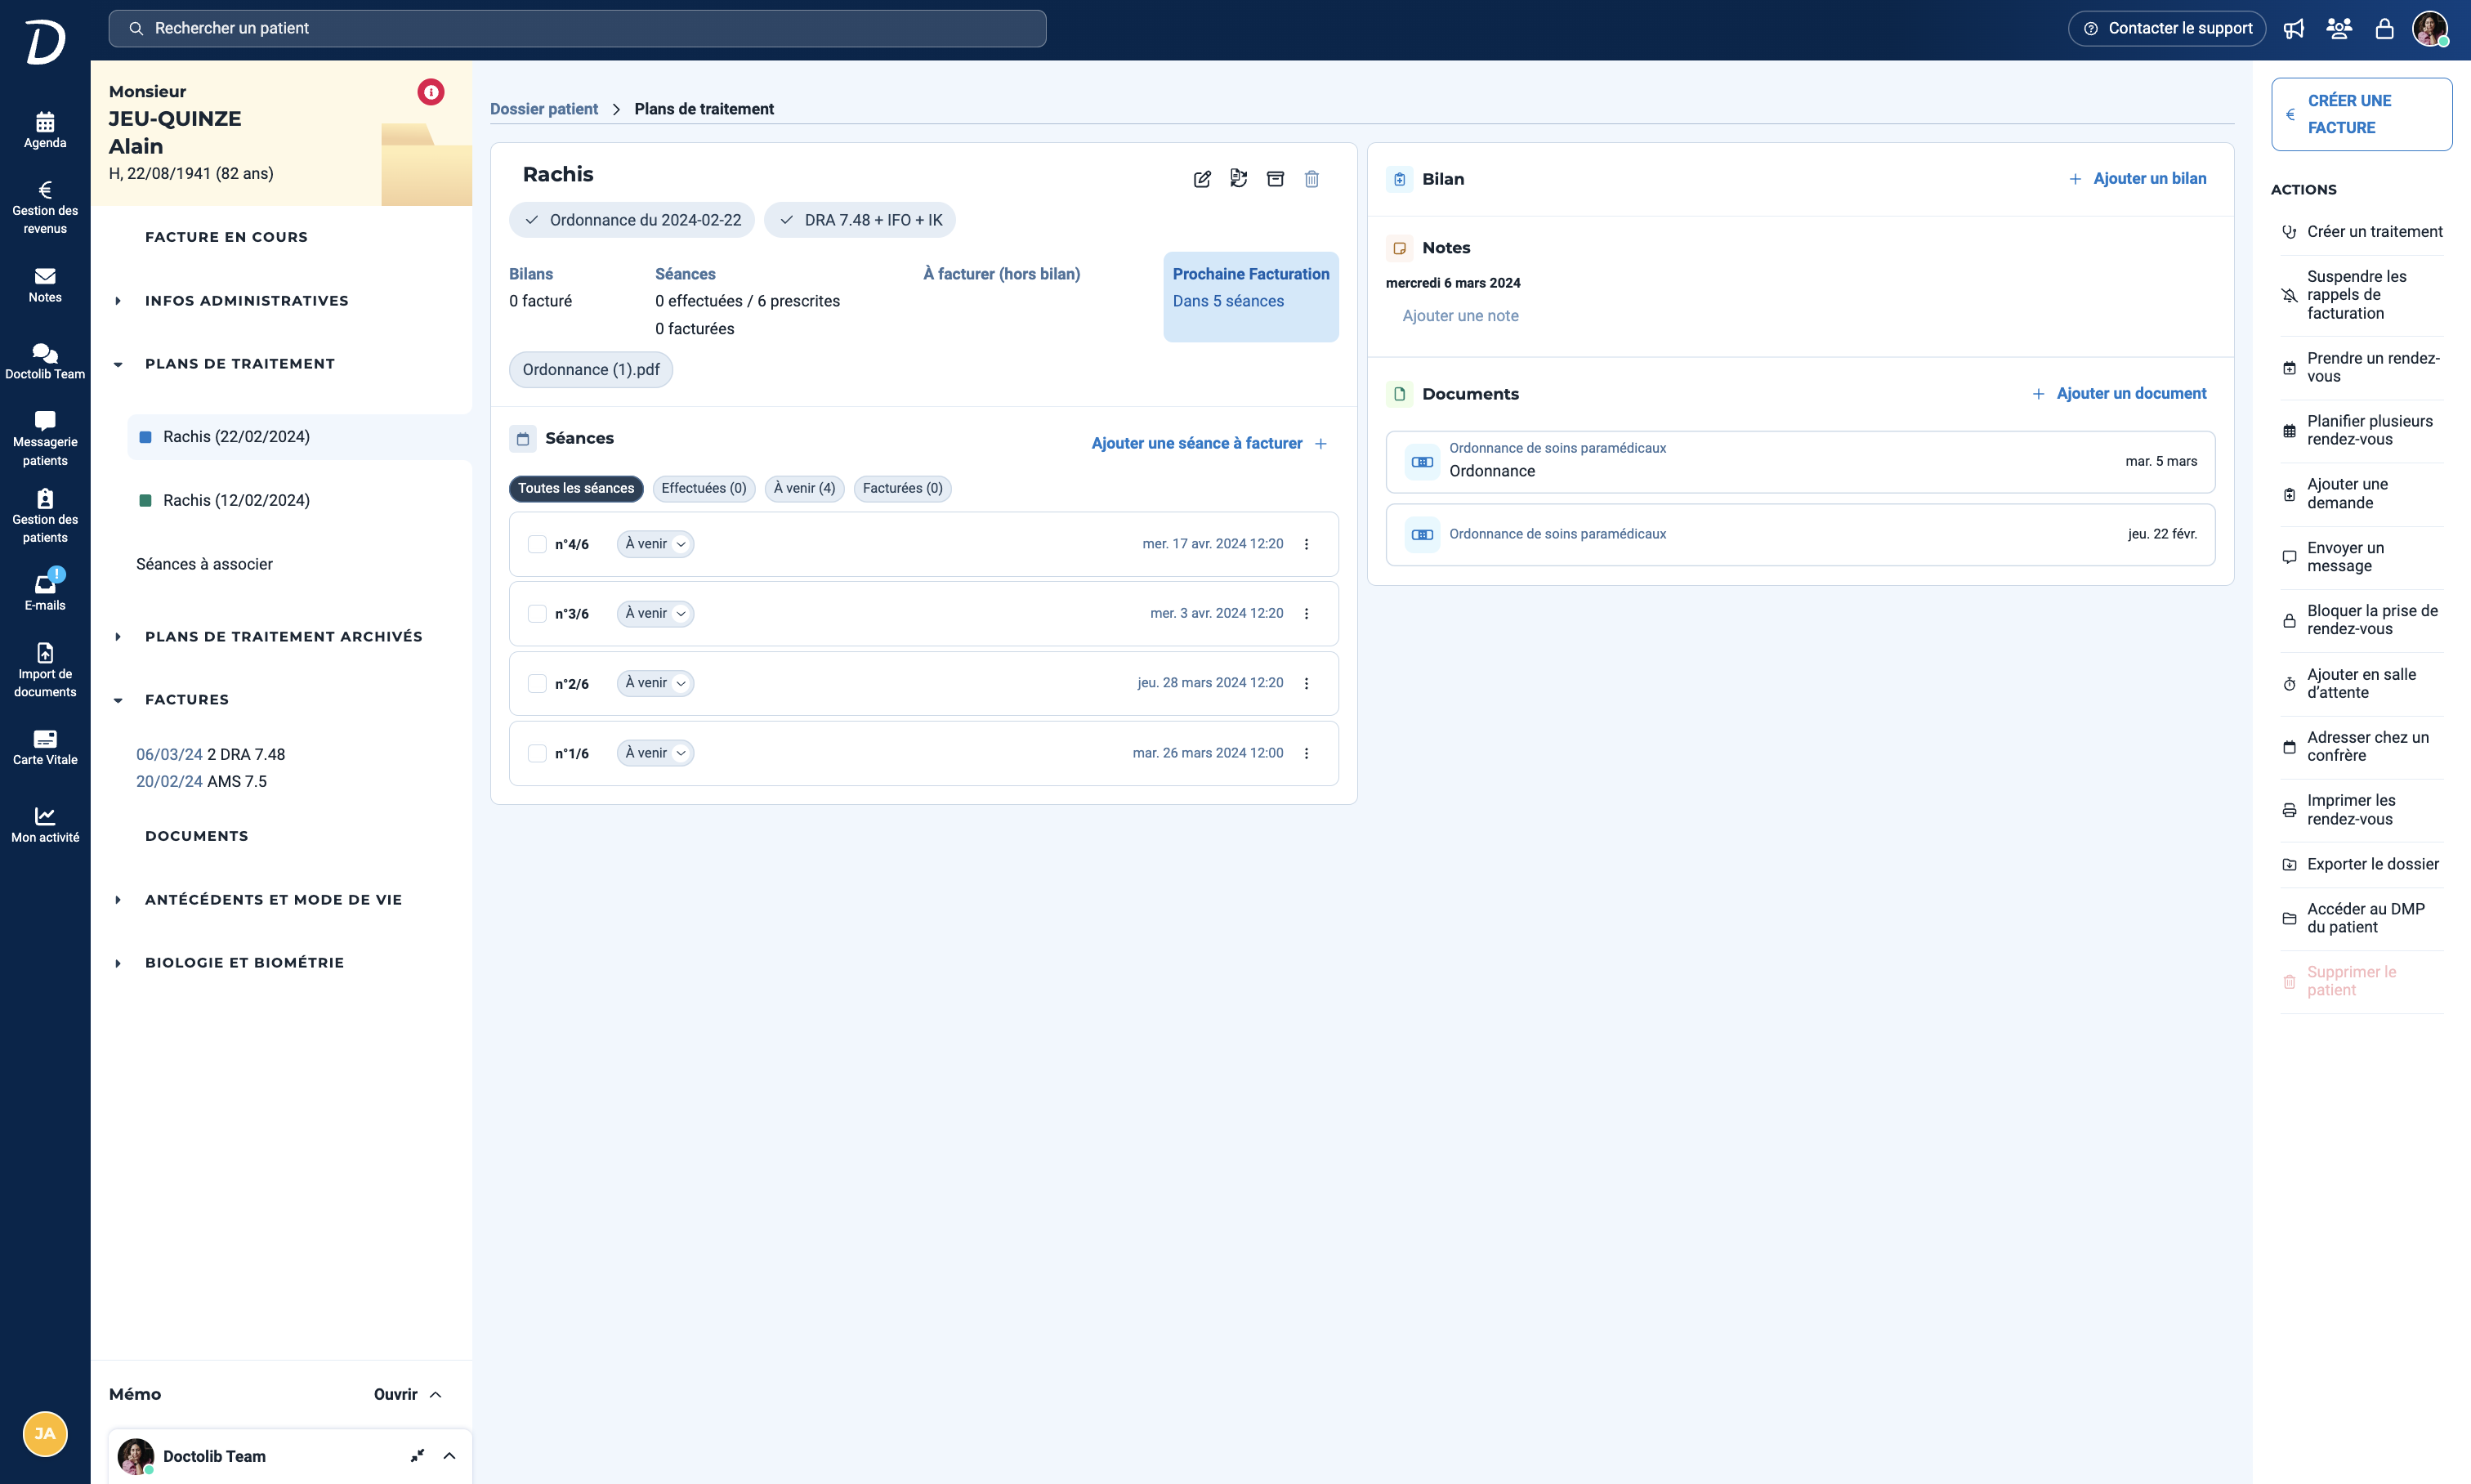2471x1484 pixels.
Task: Select green Rachis (12/02/2024) plan
Action: point(236,500)
